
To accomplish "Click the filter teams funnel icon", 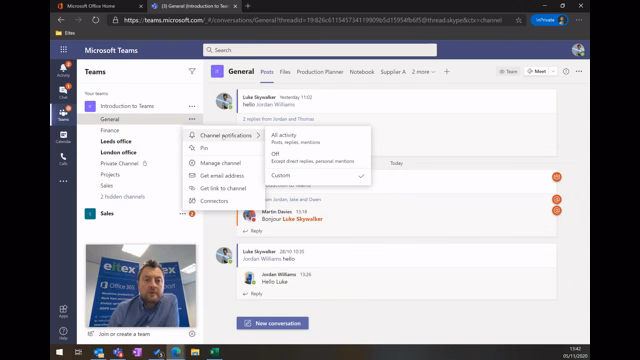I will [x=192, y=71].
